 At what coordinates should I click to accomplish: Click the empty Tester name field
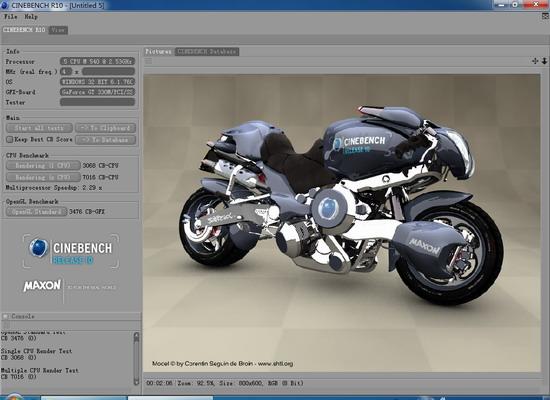[x=98, y=102]
